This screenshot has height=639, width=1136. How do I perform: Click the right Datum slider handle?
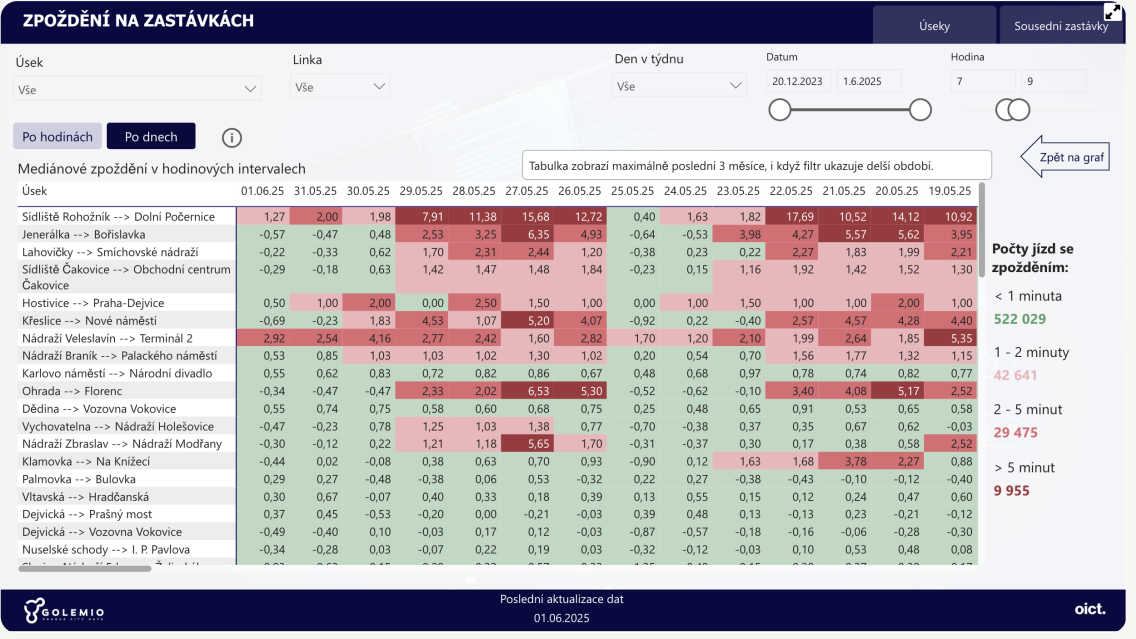coord(920,110)
